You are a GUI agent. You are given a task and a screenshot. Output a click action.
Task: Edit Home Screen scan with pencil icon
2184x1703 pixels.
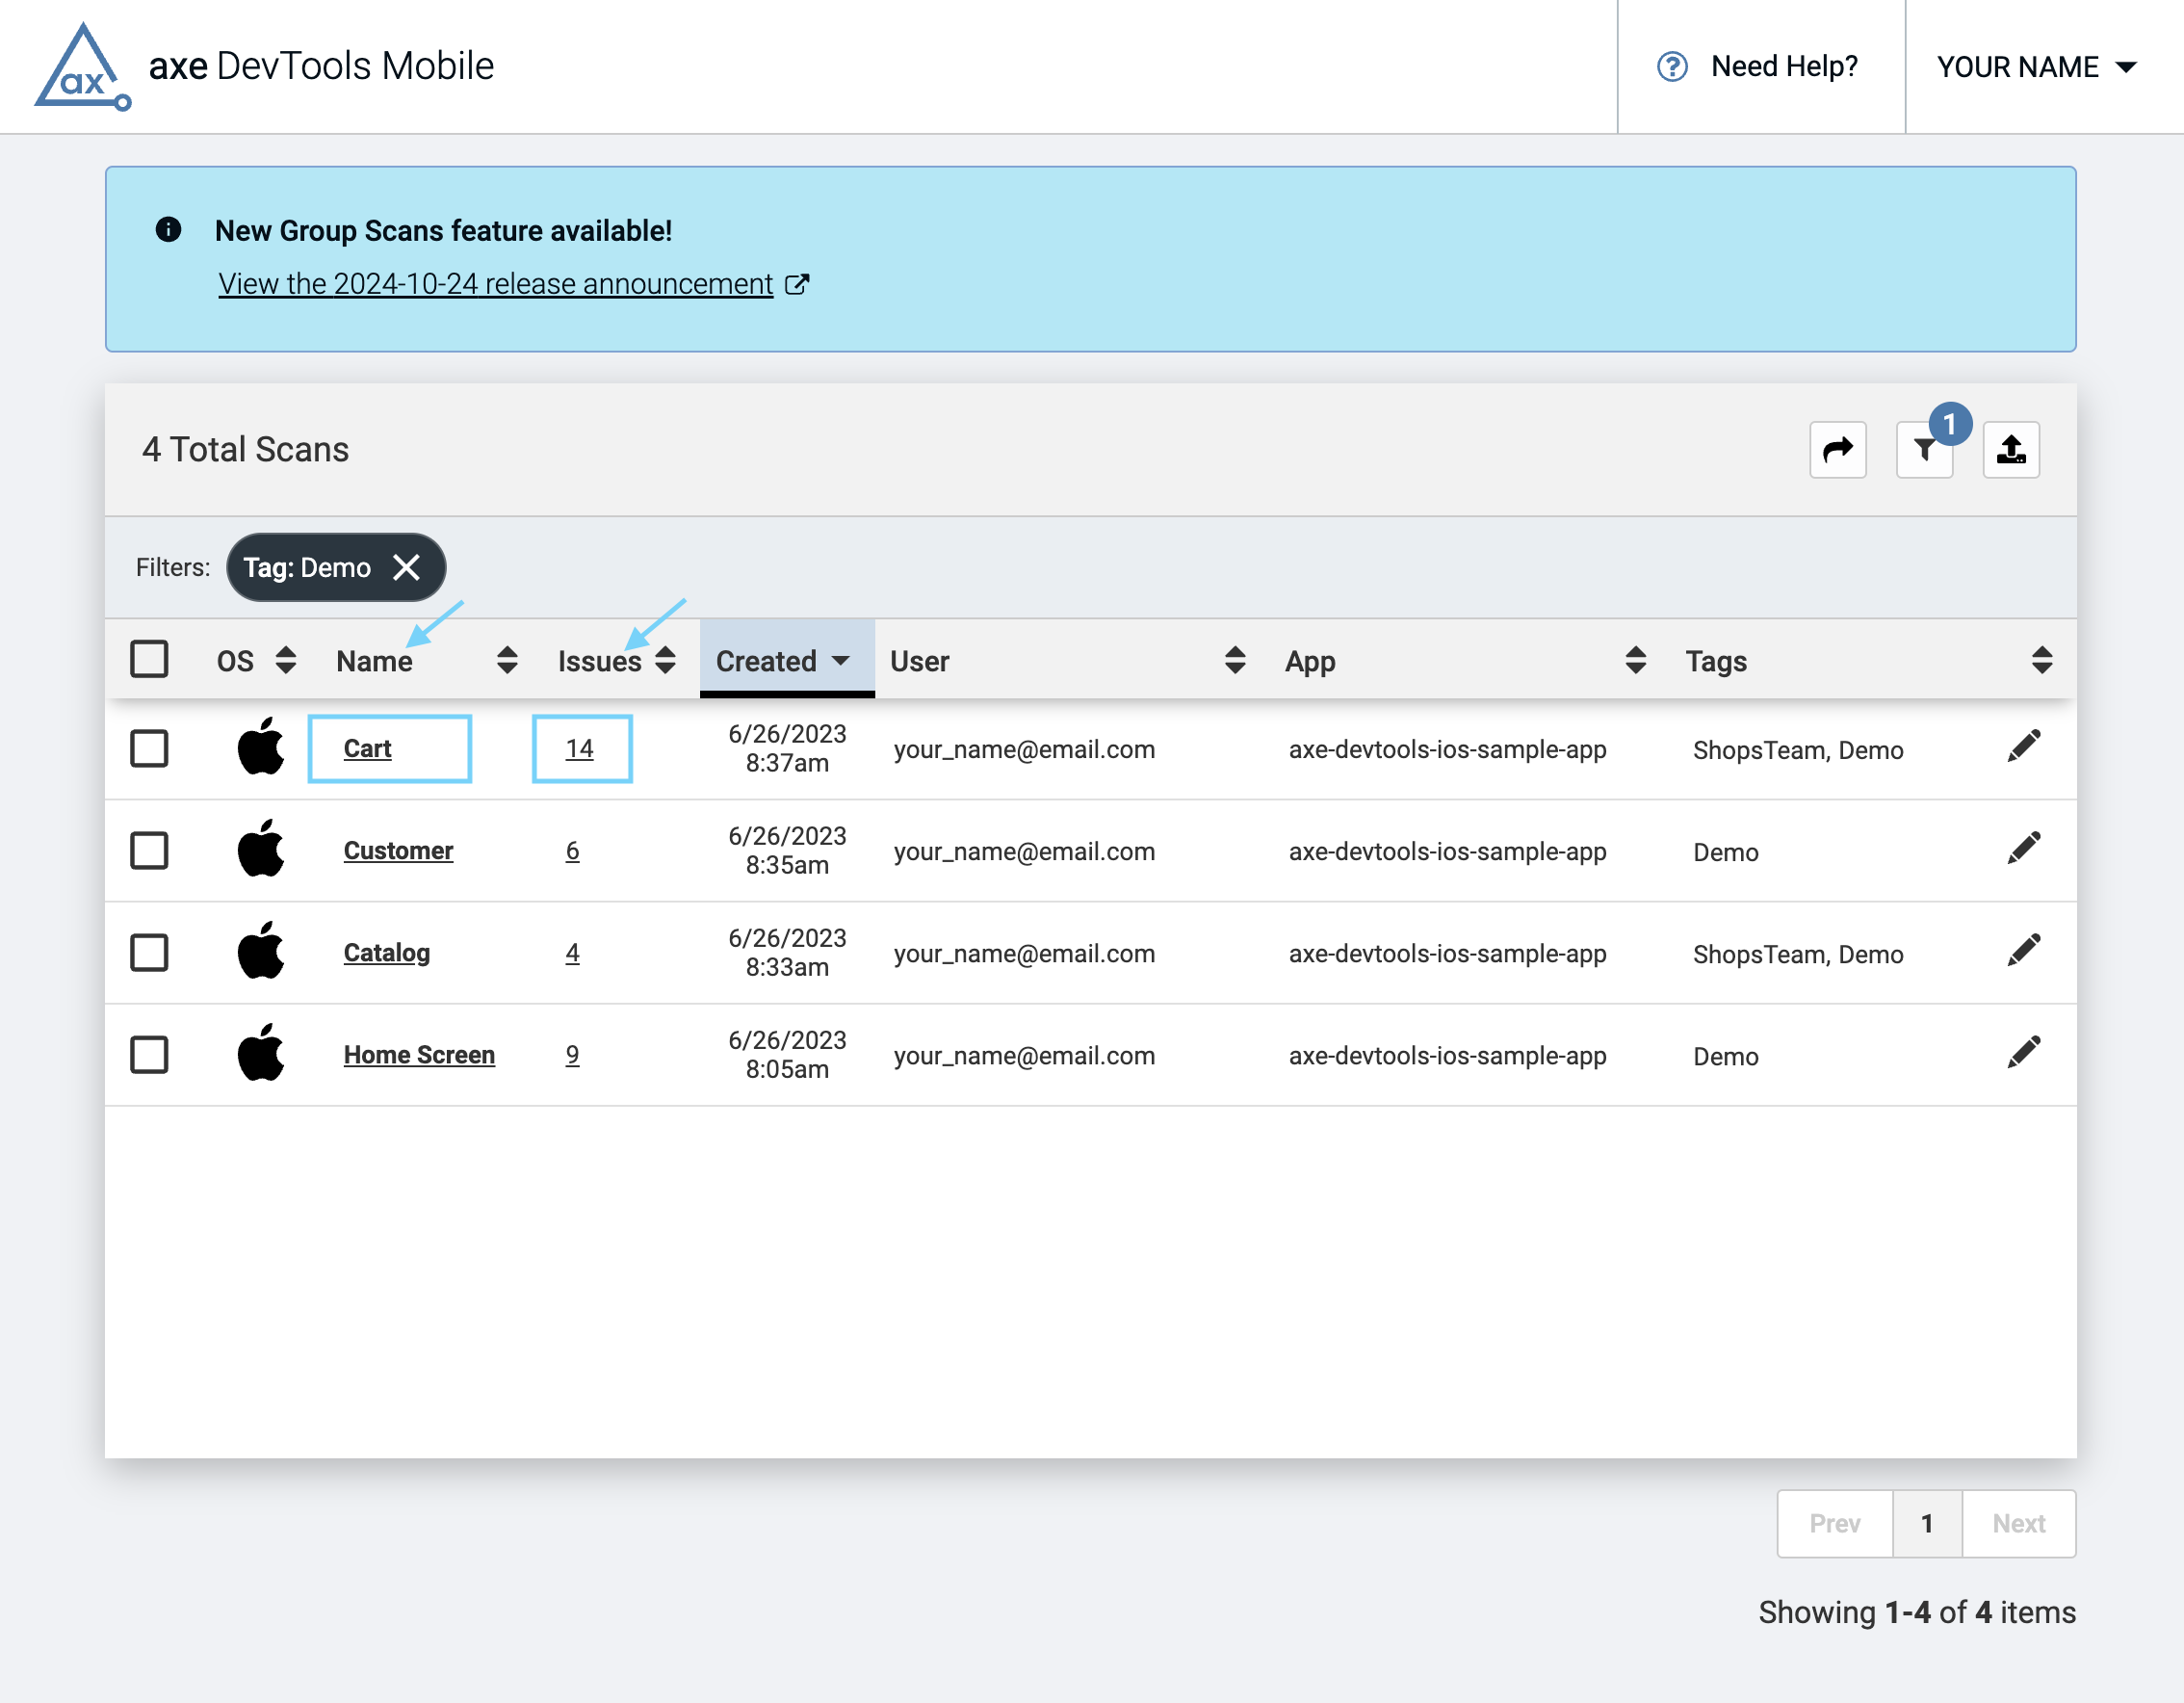click(x=2022, y=1053)
